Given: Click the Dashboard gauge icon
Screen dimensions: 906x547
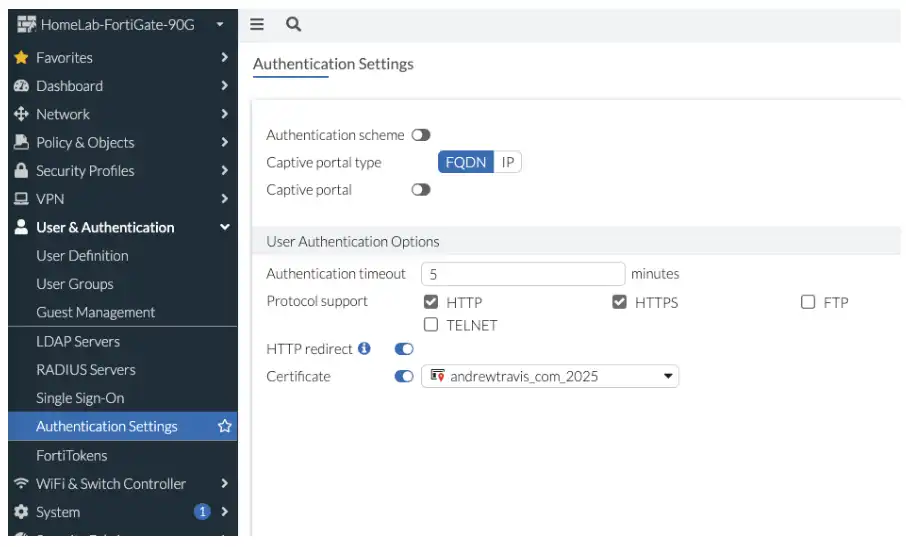Looking at the screenshot, I should [x=21, y=86].
